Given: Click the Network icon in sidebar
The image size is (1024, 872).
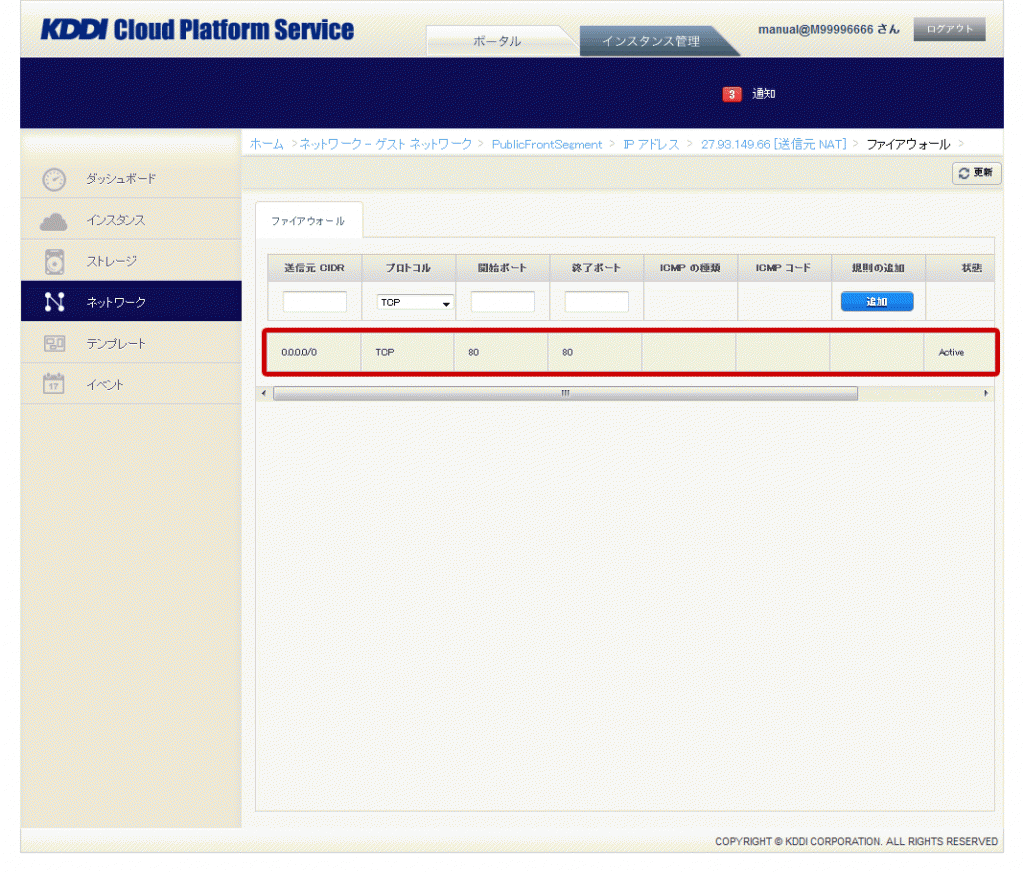Looking at the screenshot, I should [54, 302].
